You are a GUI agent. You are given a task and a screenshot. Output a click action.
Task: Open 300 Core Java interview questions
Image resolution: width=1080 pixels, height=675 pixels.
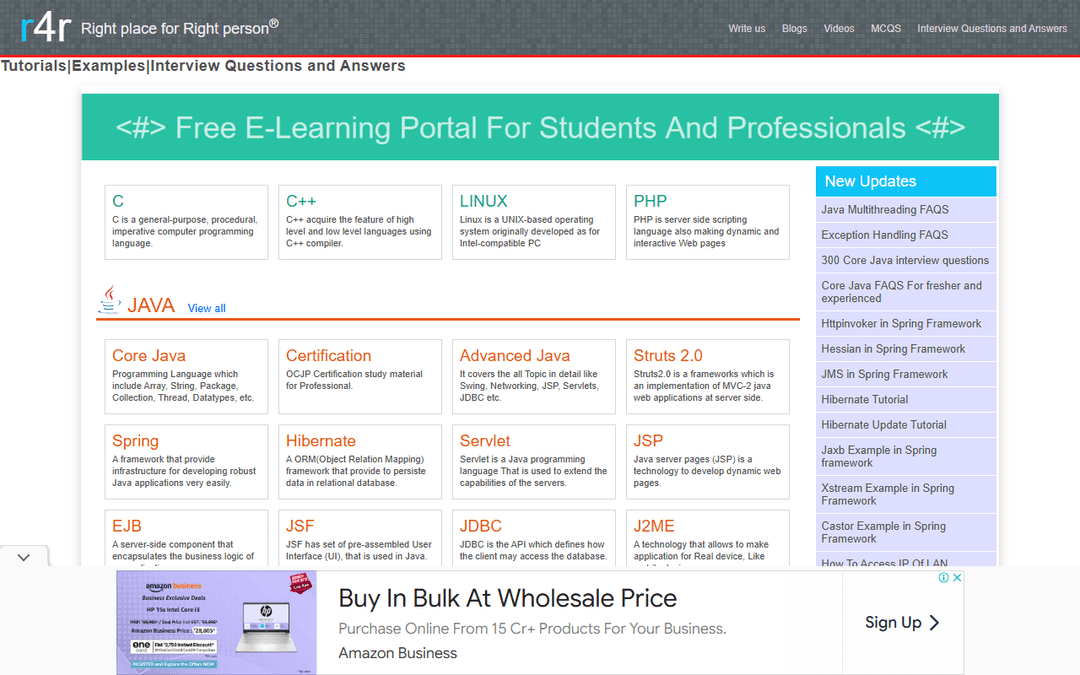click(906, 260)
